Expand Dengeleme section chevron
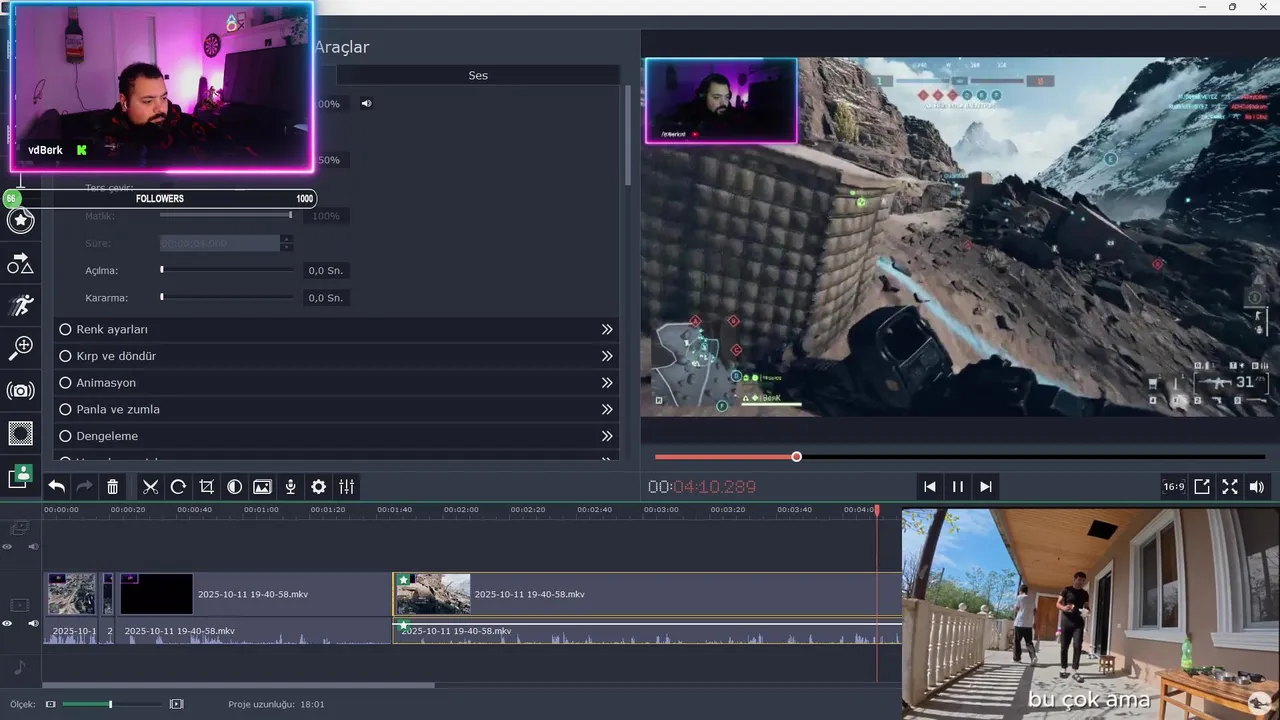Image resolution: width=1280 pixels, height=720 pixels. (x=607, y=436)
